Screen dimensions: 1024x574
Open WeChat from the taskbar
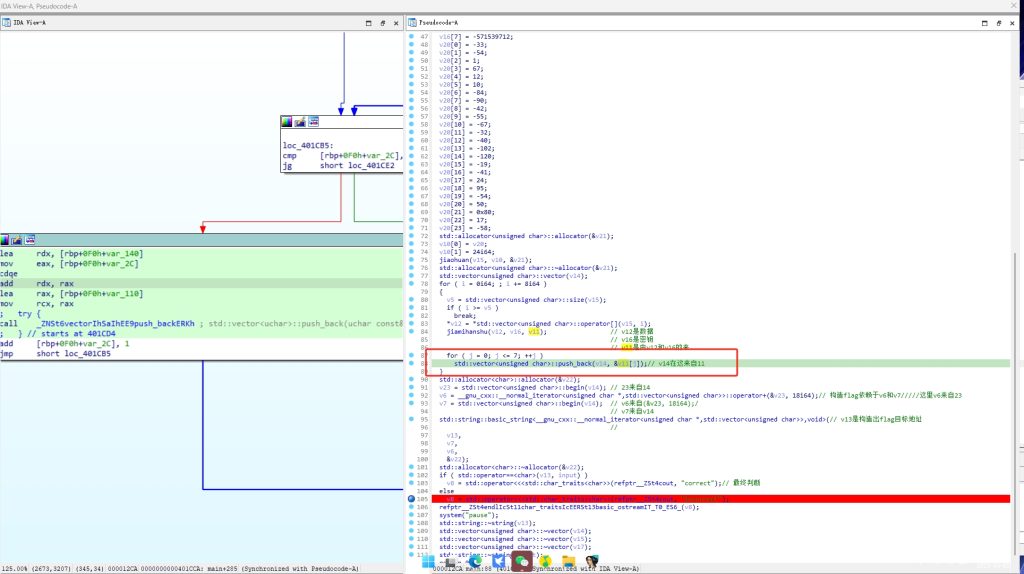pos(521,562)
